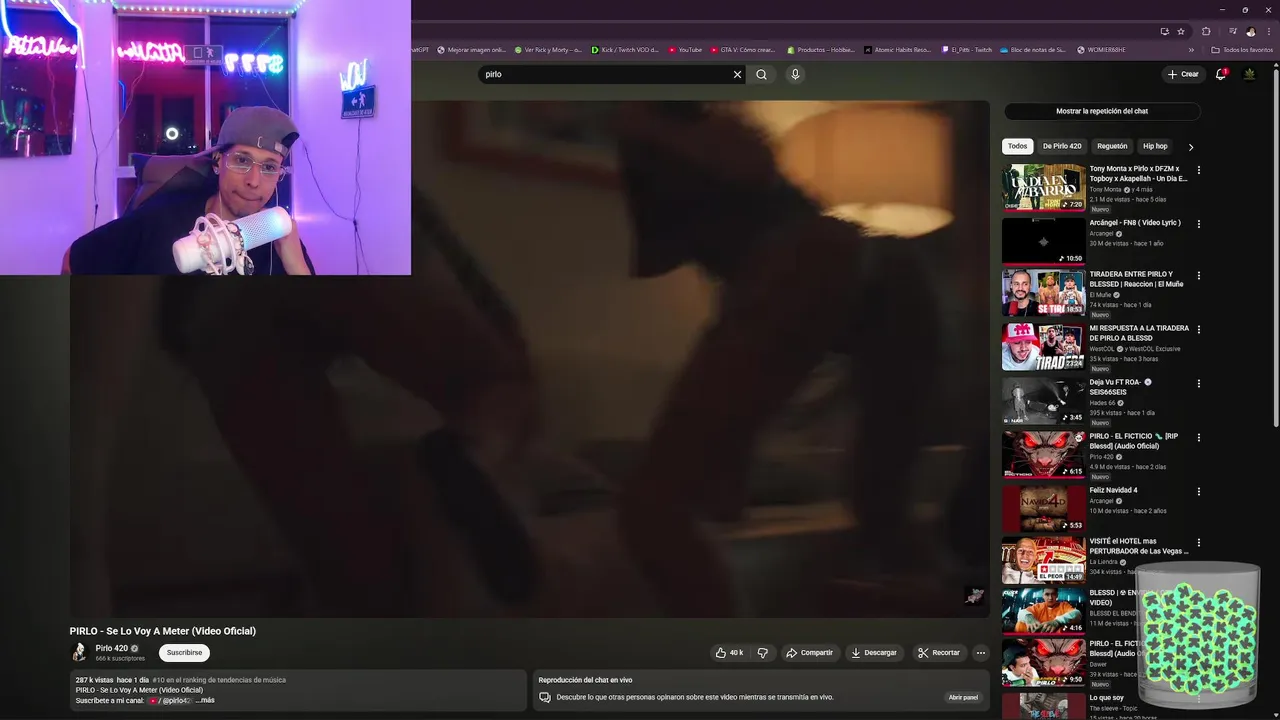1280x720 pixels.
Task: Open the Pirlo 420 channel name link
Action: click(x=112, y=648)
